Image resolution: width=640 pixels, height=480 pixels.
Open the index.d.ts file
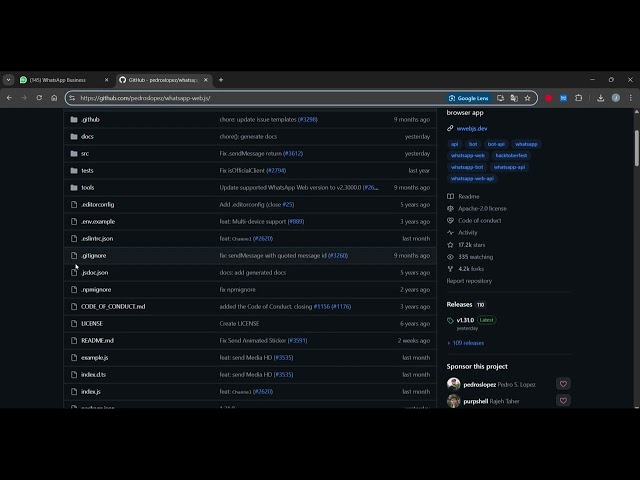click(93, 375)
